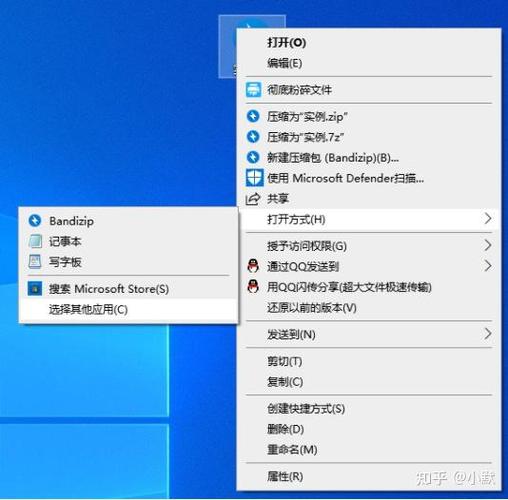Expand the 授予访问权限(G) submenu arrow
The image size is (508, 500).
click(488, 245)
